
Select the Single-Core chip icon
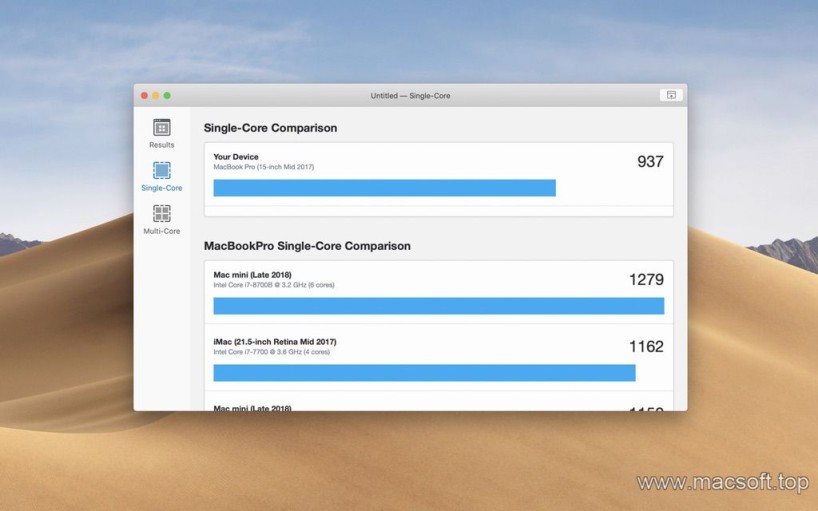coord(161,170)
